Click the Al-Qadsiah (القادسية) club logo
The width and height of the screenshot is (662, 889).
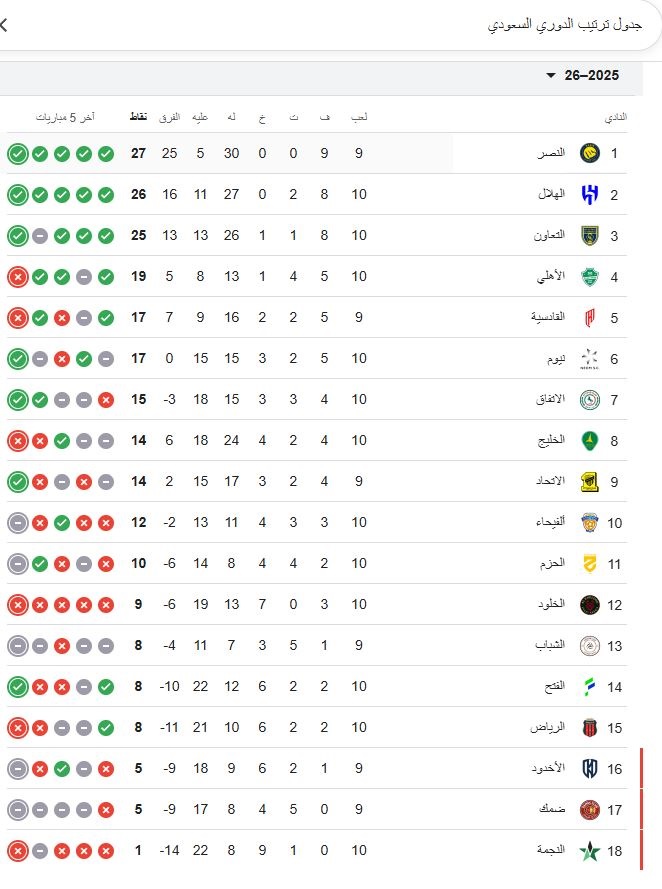589,317
